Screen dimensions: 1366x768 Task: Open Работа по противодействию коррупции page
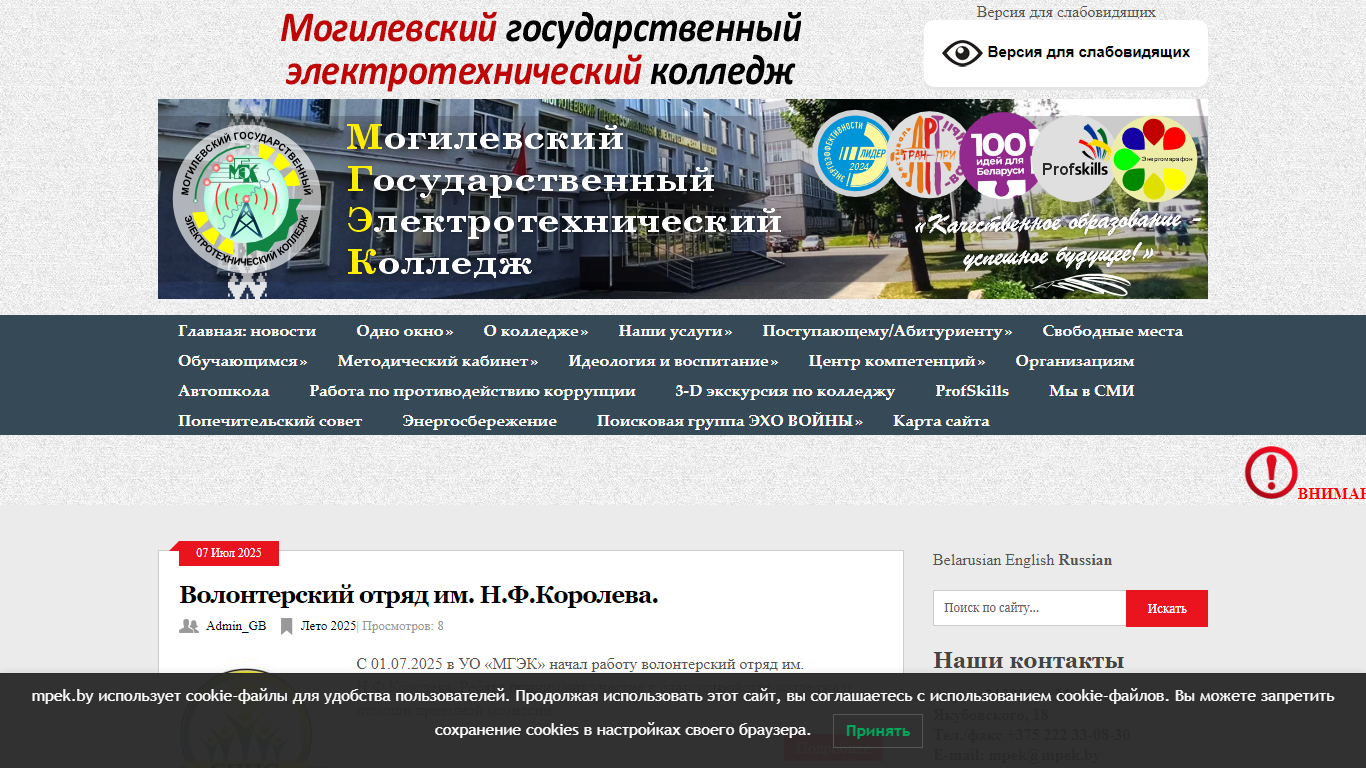coord(472,391)
